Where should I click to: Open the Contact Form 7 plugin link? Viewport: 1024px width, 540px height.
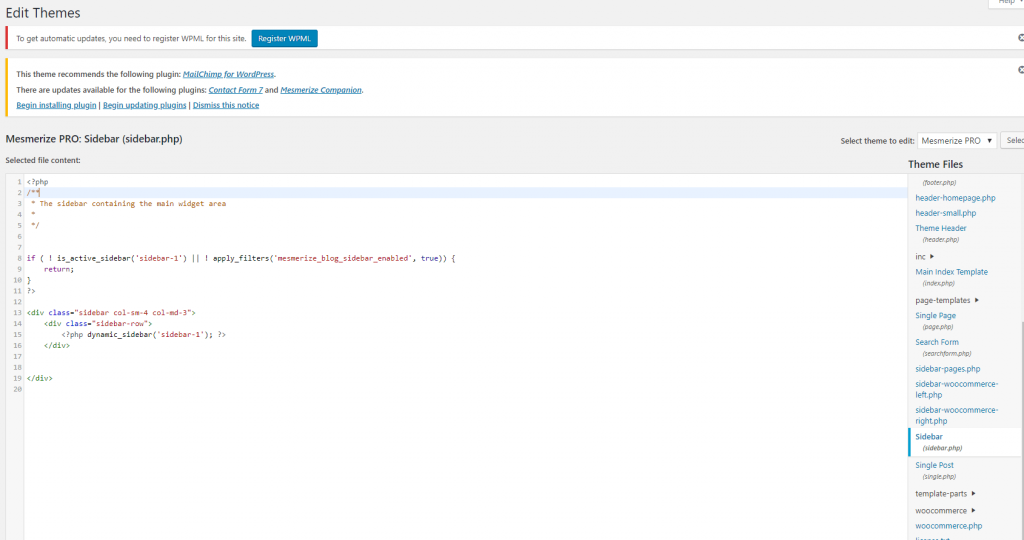(235, 90)
